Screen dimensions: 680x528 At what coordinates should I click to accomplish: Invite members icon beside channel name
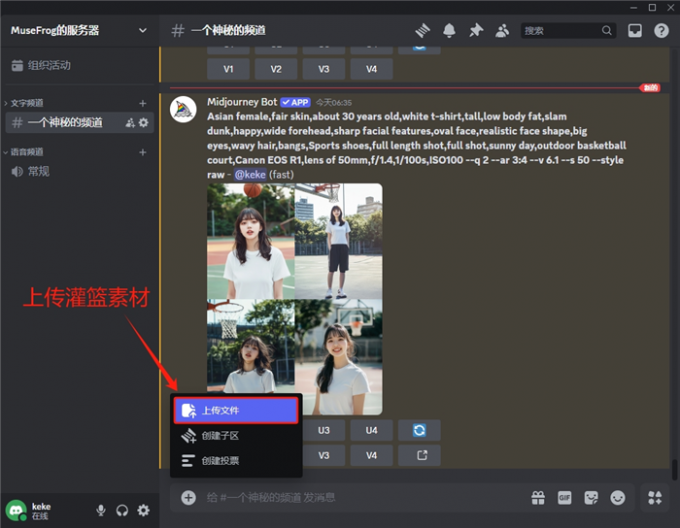point(130,123)
